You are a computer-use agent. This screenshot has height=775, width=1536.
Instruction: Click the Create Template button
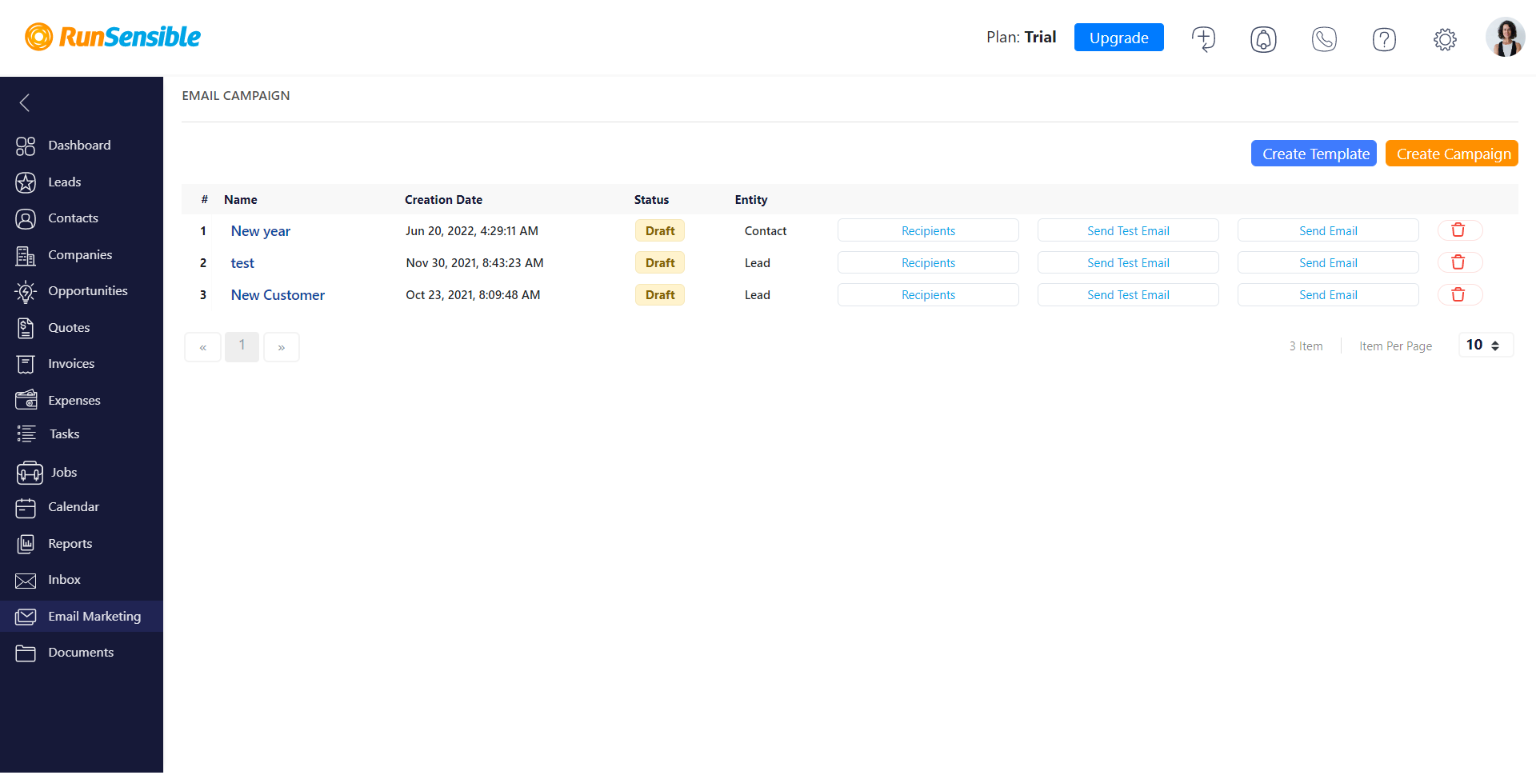click(x=1314, y=153)
